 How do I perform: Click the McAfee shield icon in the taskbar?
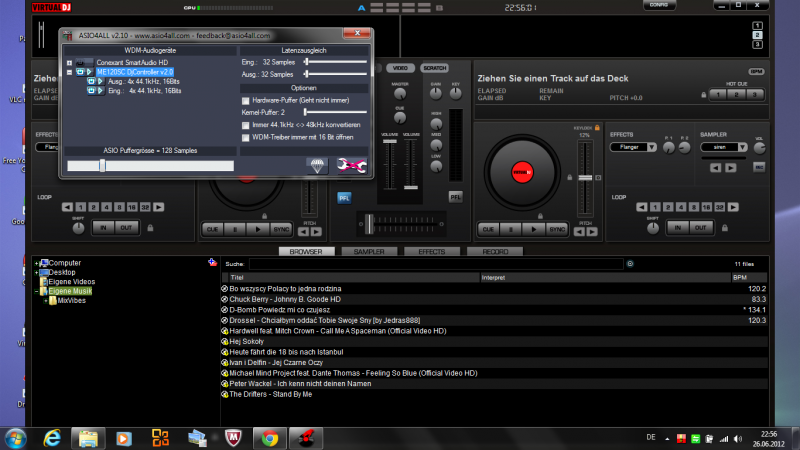pos(232,437)
